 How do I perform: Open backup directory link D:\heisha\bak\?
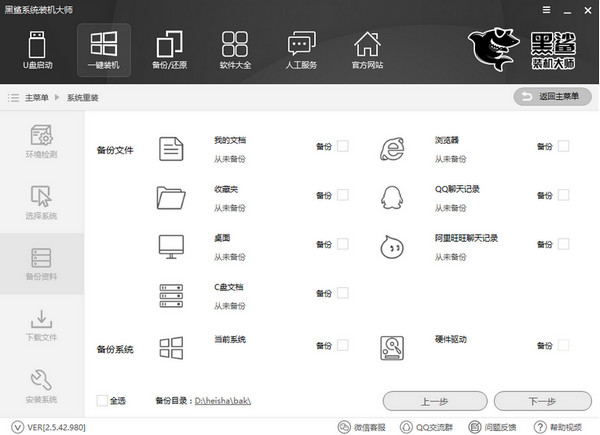coord(223,401)
